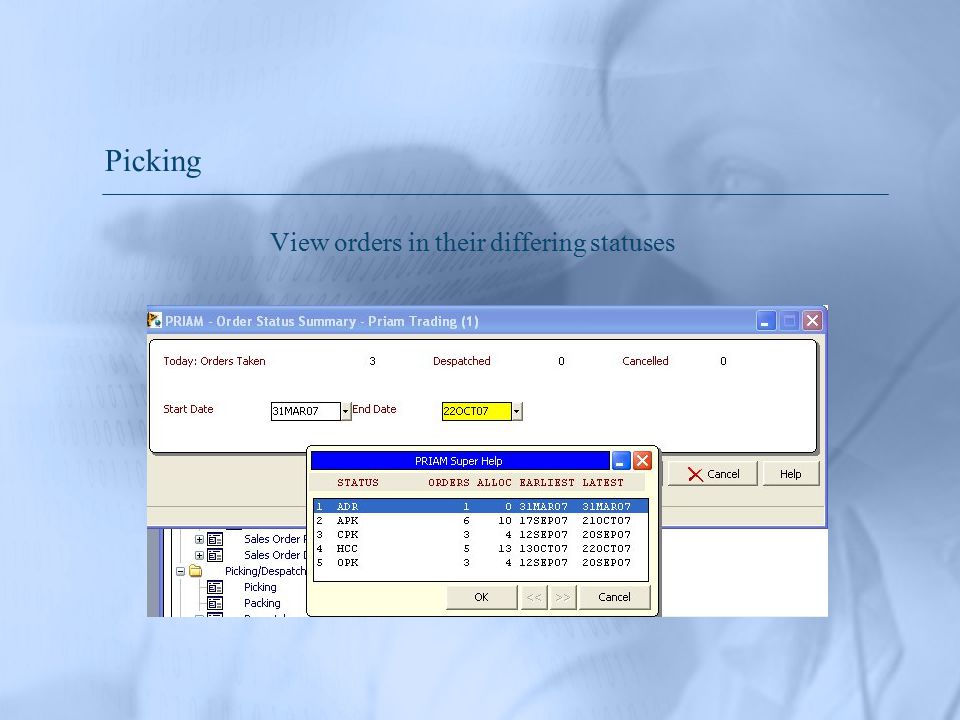This screenshot has height=720, width=960.
Task: Select the CPK status row
Action: point(481,534)
